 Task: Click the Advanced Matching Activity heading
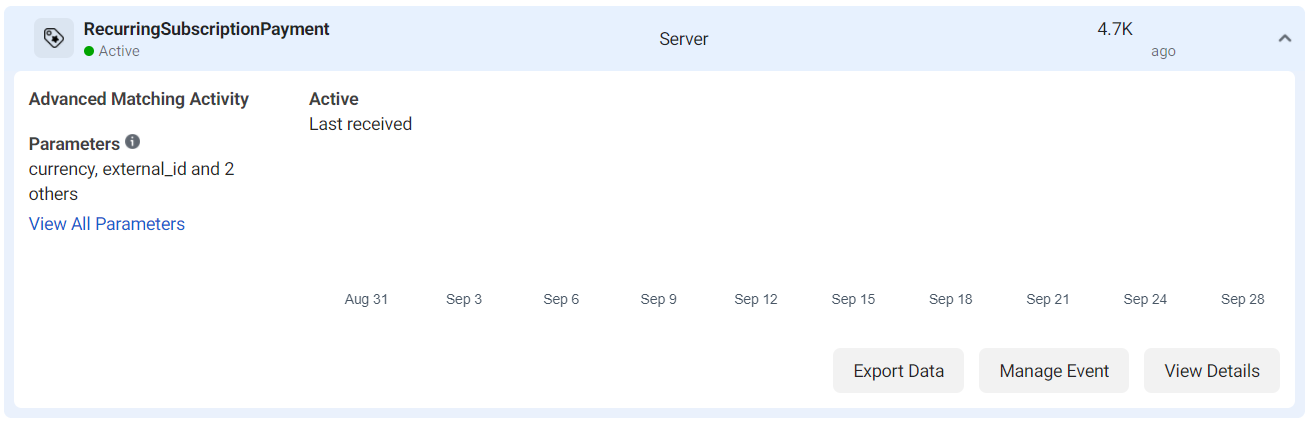[x=139, y=99]
